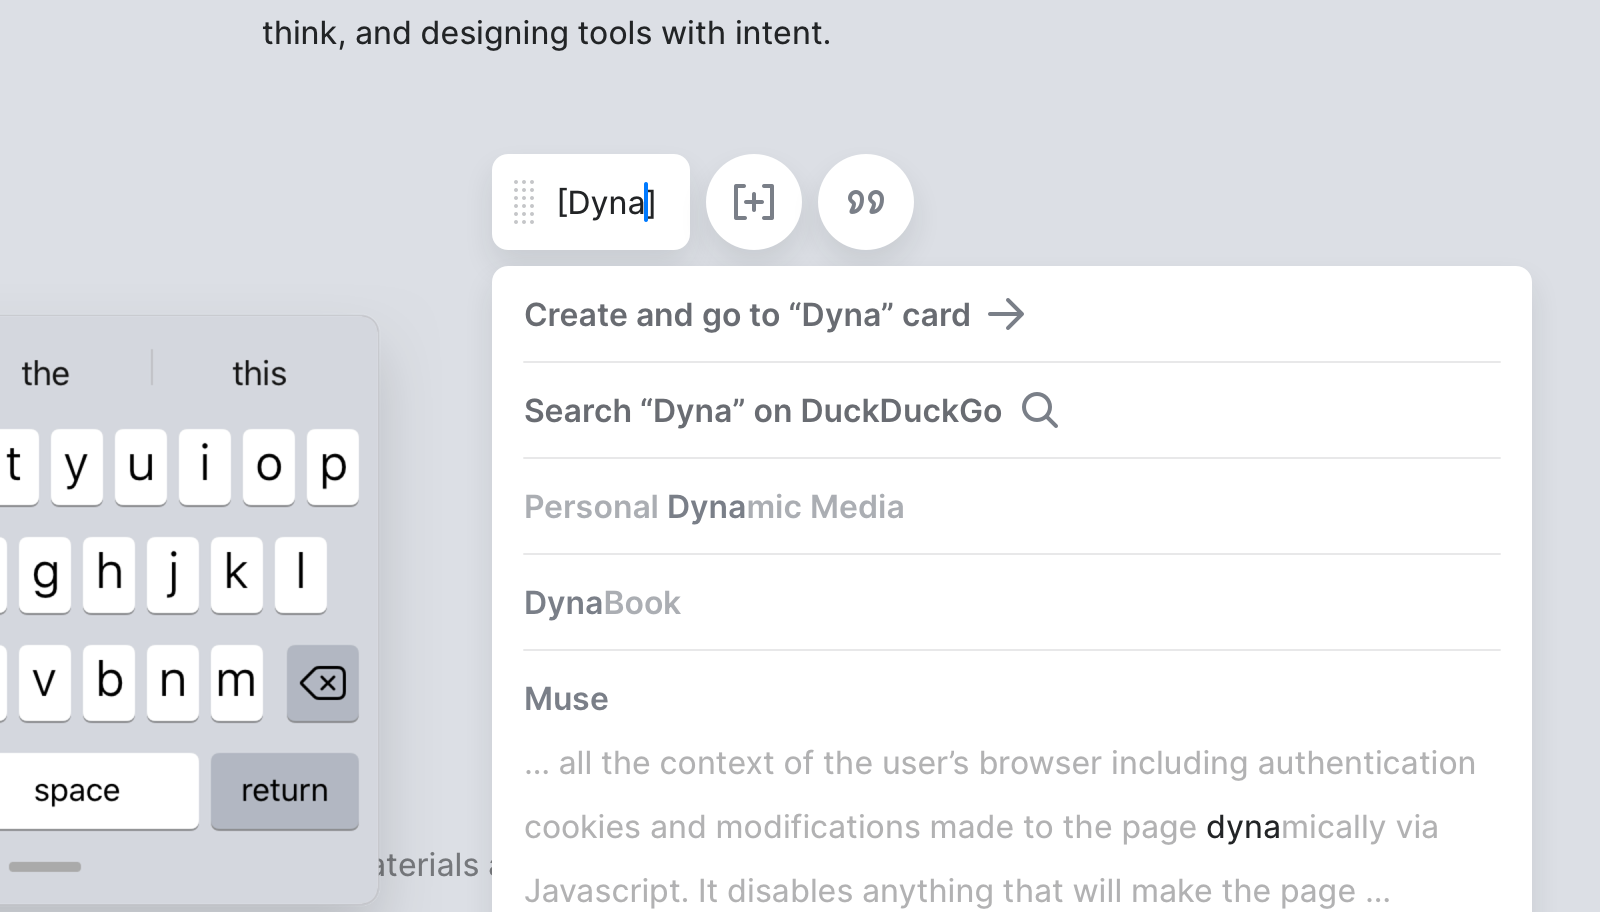Open the DynaBook card suggestion

(602, 603)
